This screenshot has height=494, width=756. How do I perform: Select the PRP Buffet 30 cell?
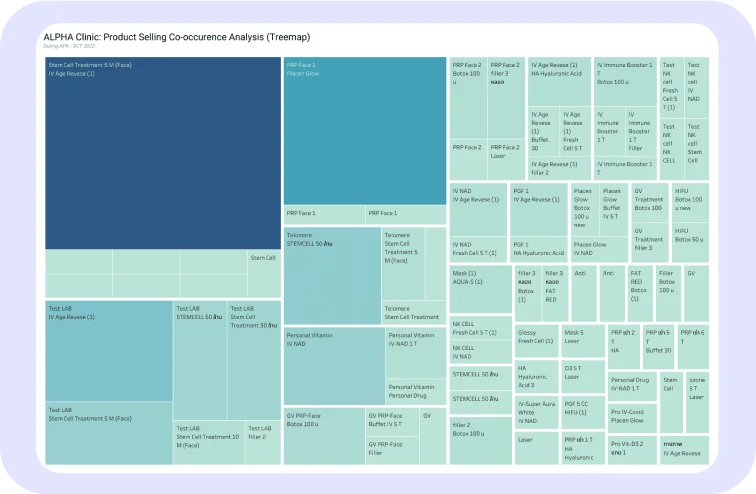pos(658,347)
